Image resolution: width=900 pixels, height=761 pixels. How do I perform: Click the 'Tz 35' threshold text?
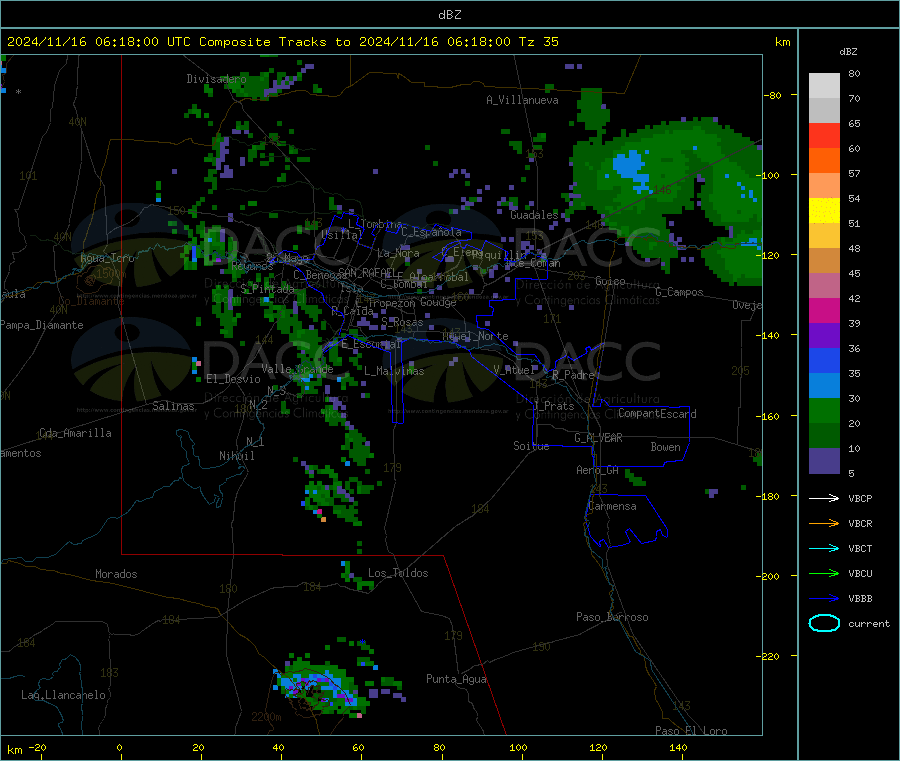(538, 42)
